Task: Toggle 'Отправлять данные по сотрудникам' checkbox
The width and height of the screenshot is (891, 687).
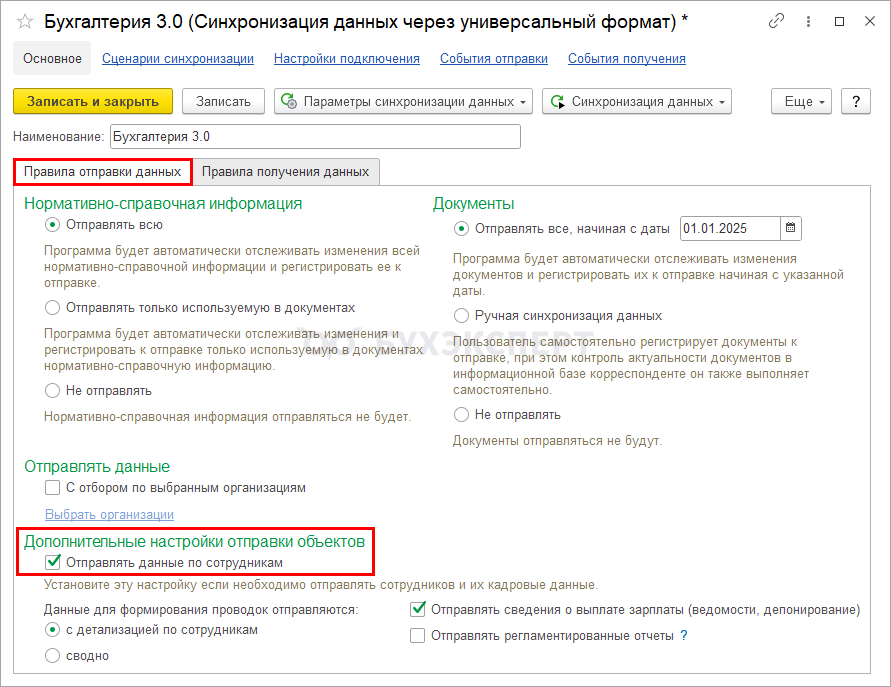Action: pos(53,563)
